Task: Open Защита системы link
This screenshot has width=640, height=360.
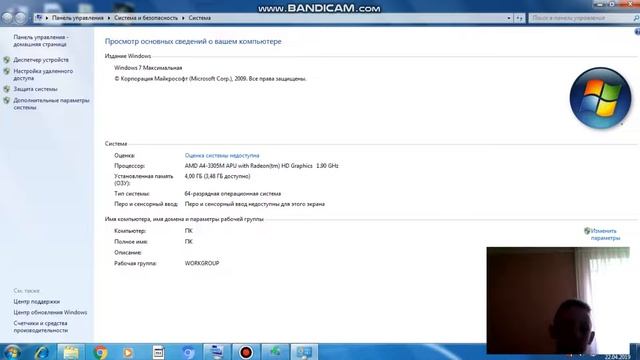Action: pyautogui.click(x=35, y=89)
